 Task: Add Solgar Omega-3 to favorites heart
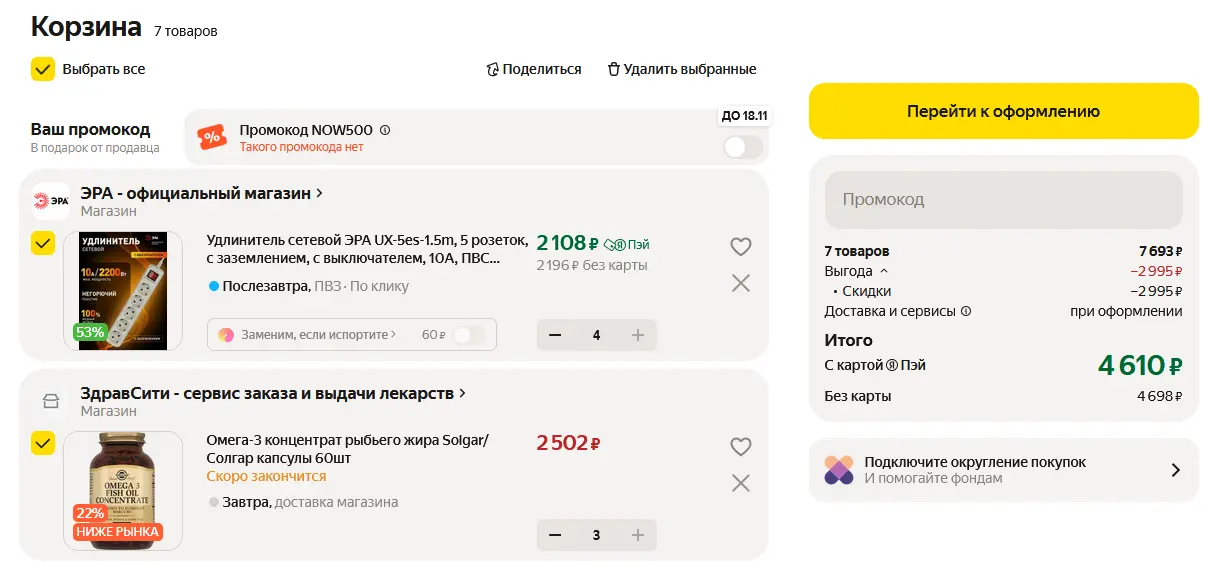click(740, 447)
